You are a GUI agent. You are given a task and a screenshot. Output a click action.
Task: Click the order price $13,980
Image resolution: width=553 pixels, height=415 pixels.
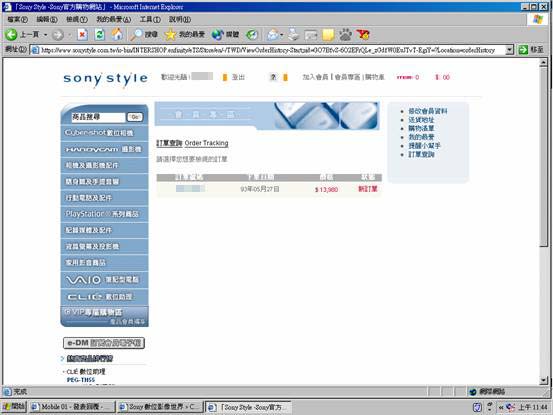[x=326, y=190]
